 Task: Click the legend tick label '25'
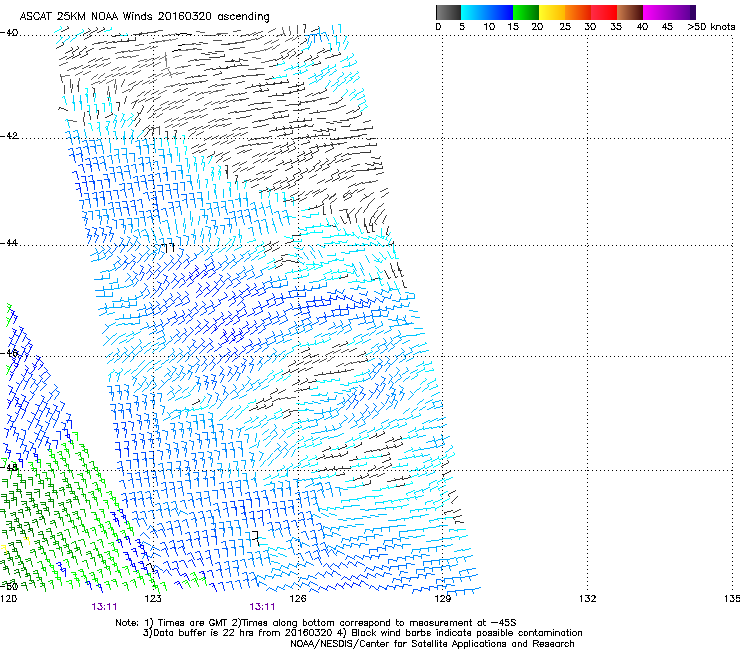point(565,27)
